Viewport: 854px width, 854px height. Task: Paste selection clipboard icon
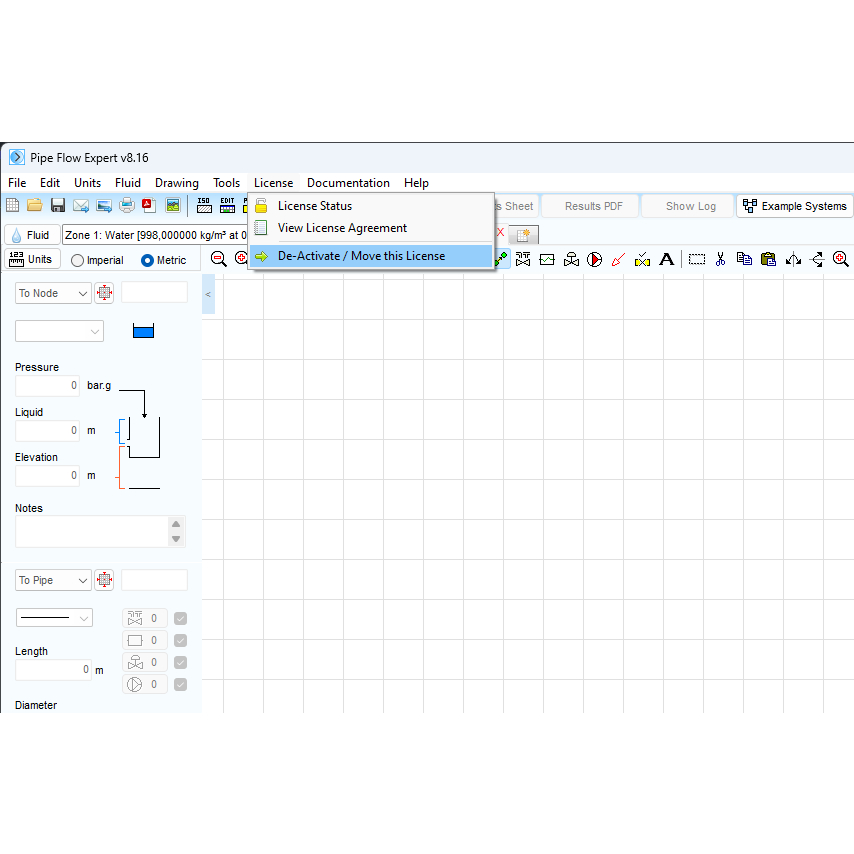pos(768,259)
